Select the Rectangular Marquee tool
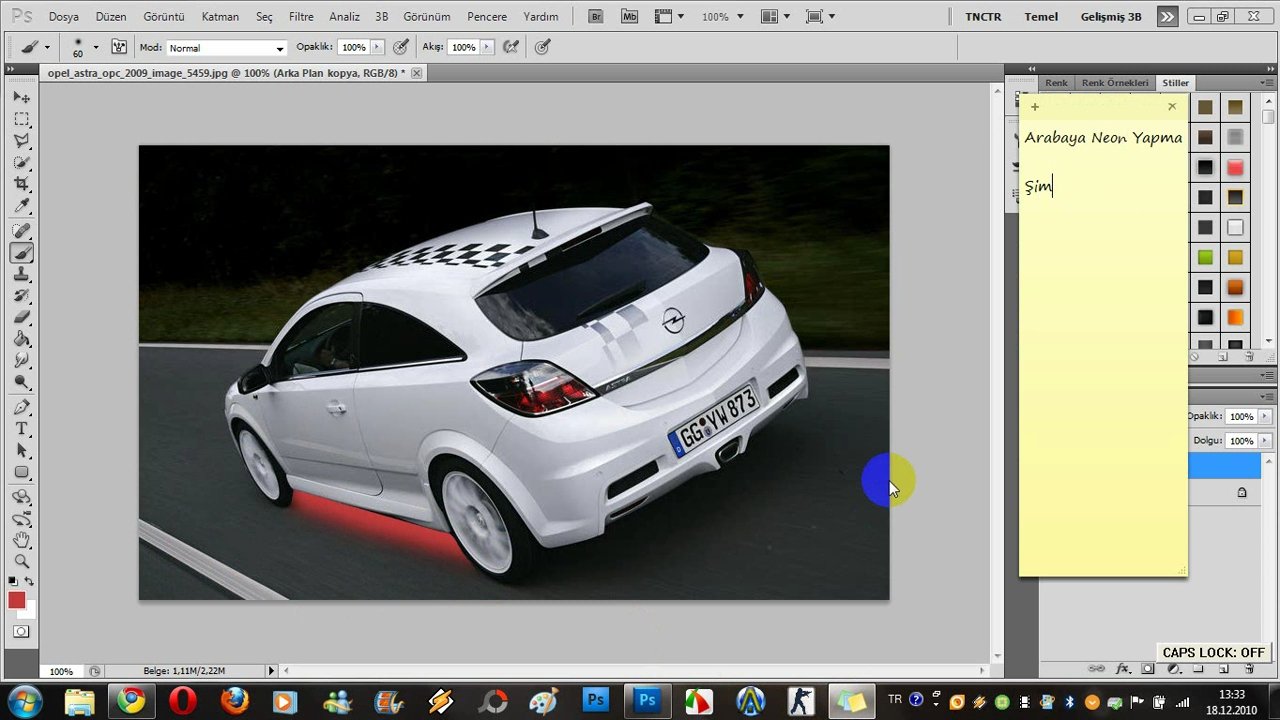Screen dimensions: 1280x720 [21, 120]
